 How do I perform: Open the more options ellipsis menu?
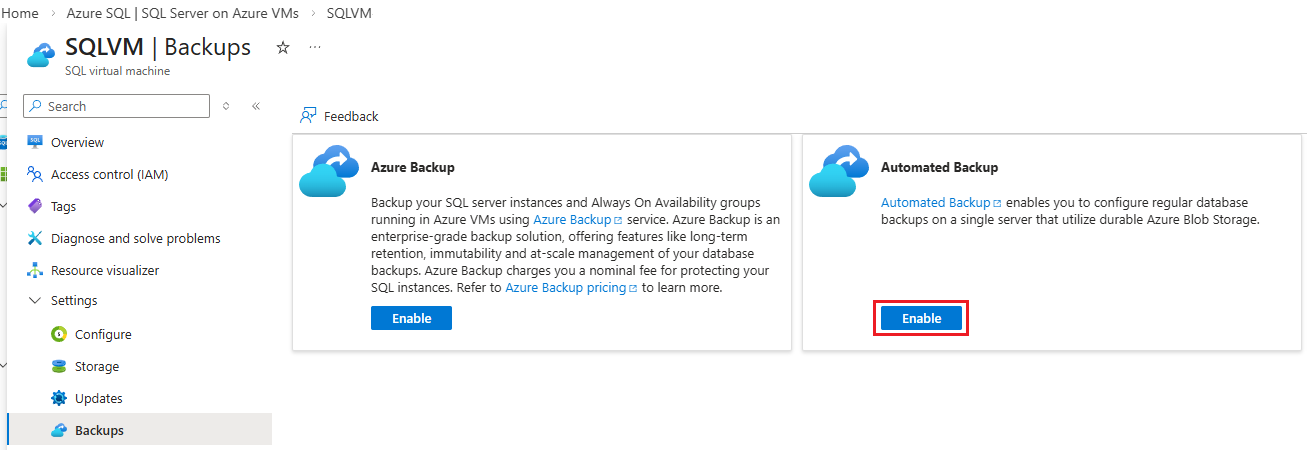coord(315,47)
